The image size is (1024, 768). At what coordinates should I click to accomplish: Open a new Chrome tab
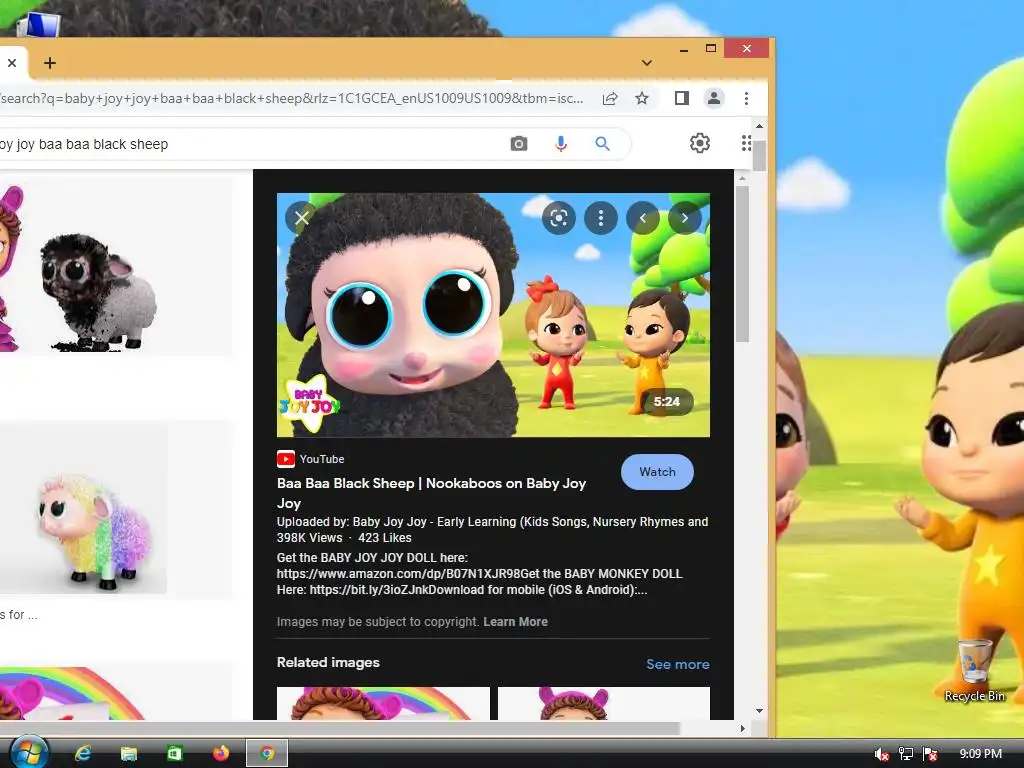tap(50, 63)
